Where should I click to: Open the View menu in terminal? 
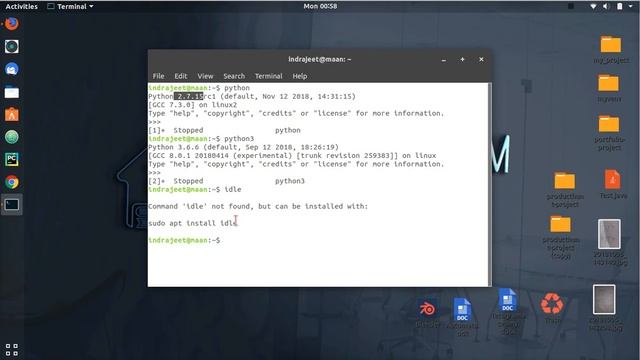pos(205,76)
